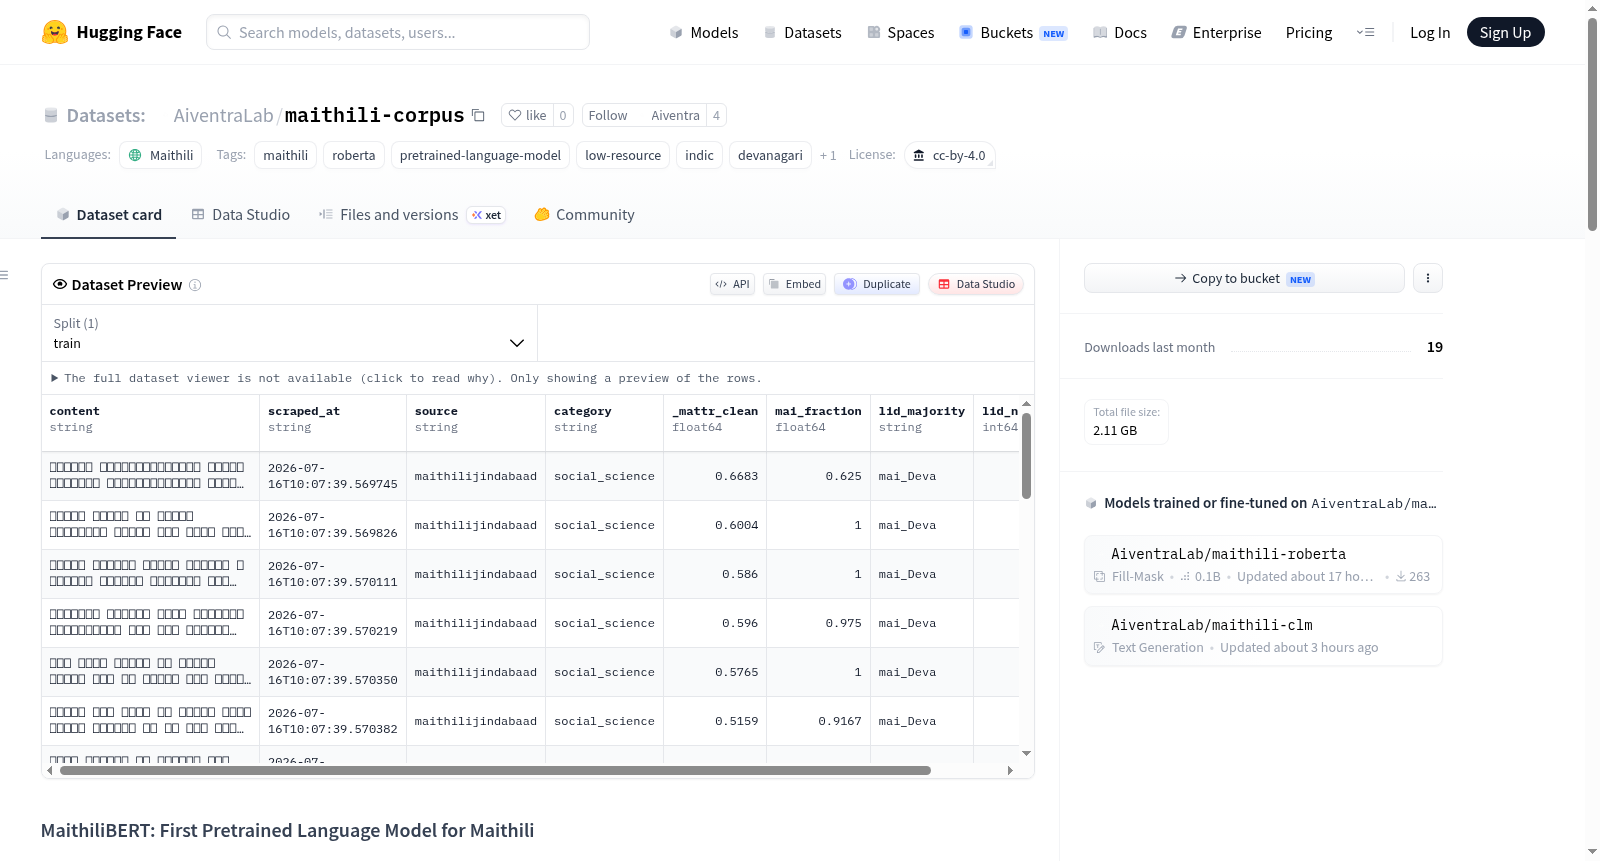Click the left sidebar toggle icon

pos(4,275)
